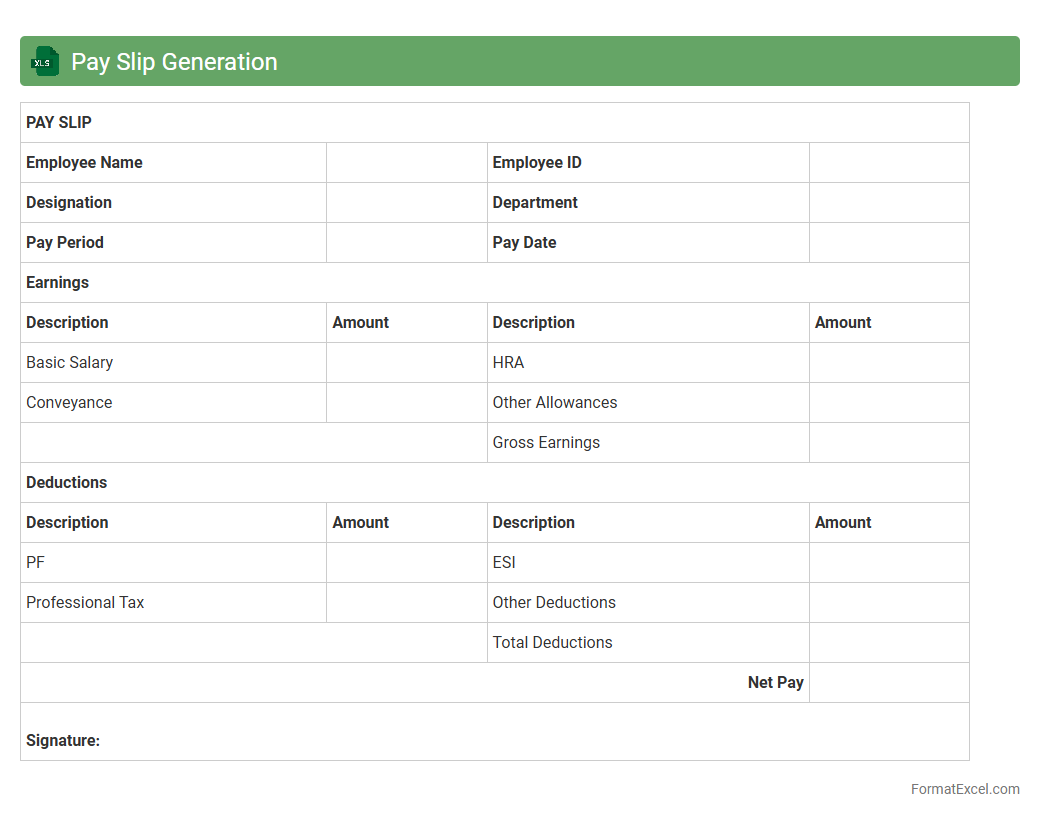Click the Basic Salary amount cell
This screenshot has width=1040, height=818.
click(x=406, y=363)
